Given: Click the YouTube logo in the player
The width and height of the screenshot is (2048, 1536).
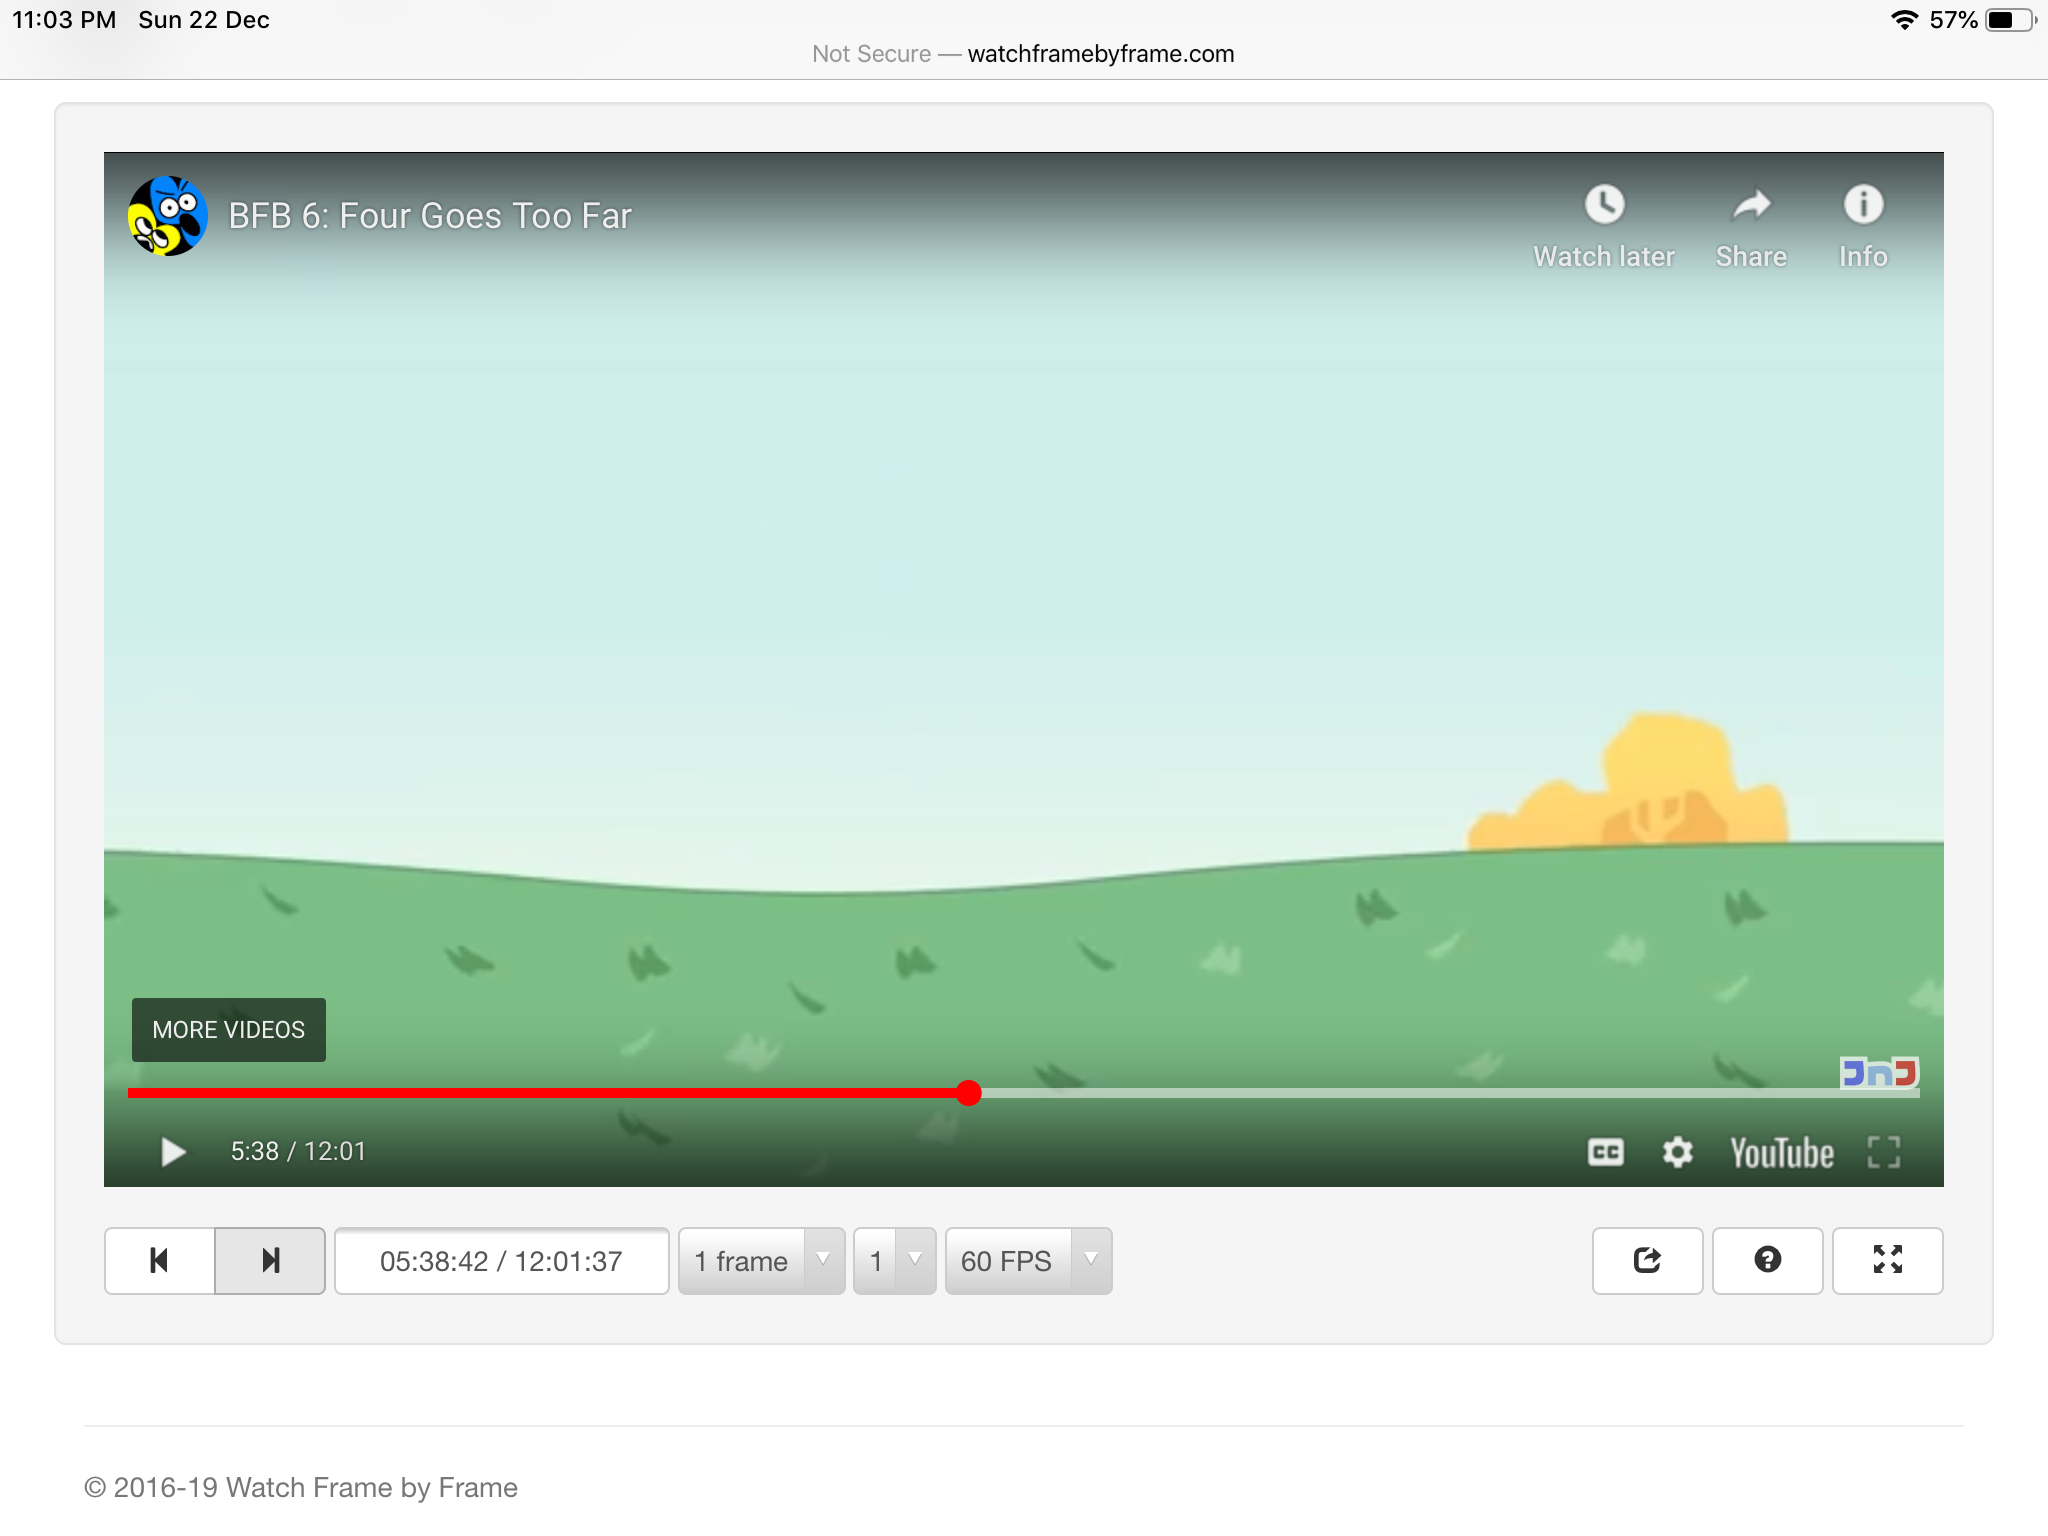Looking at the screenshot, I should click(x=1782, y=1153).
